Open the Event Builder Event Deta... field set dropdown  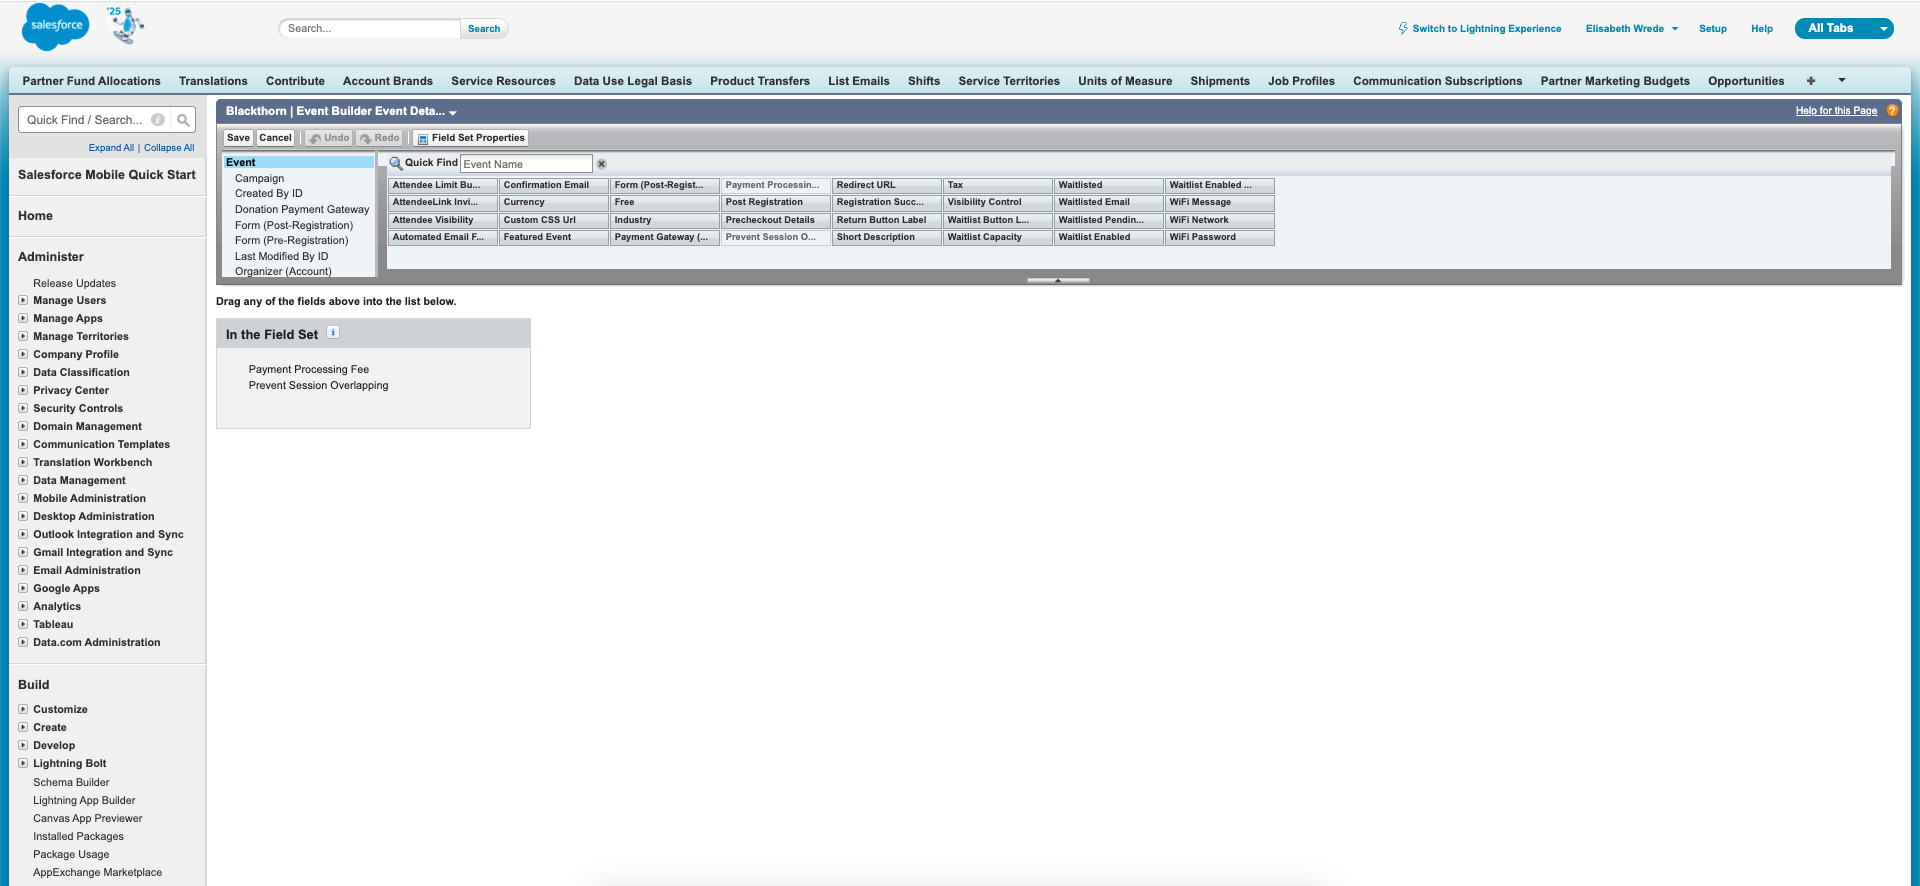(x=453, y=113)
